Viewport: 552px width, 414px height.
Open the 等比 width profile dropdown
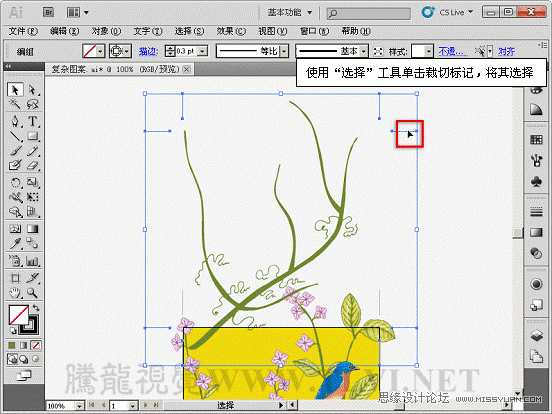point(284,51)
